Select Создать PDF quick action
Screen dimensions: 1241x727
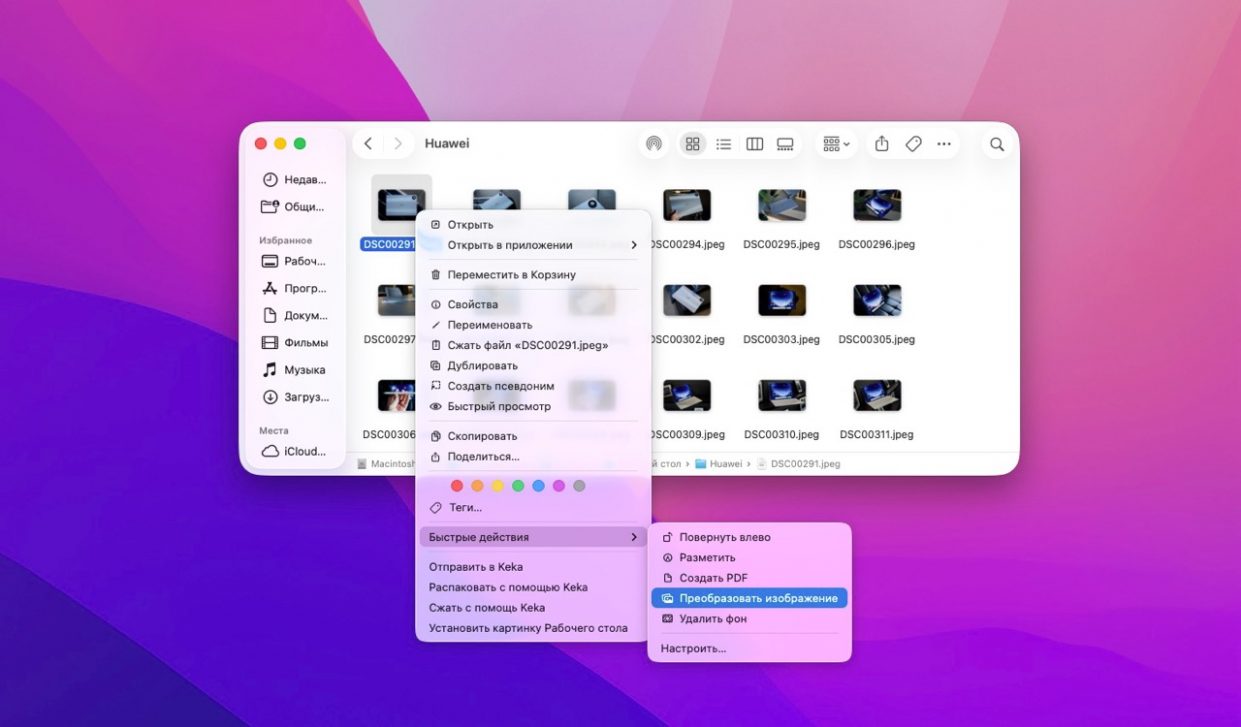749,578
